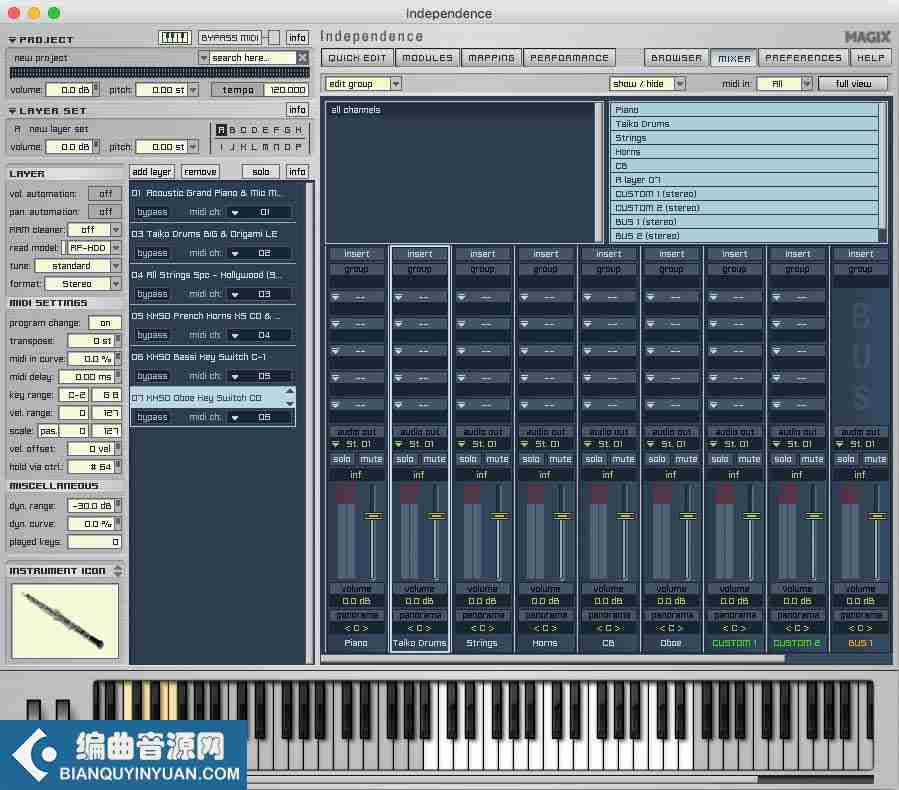Bypass the All Strings Spc layer
Viewport: 899px width, 790px height.
pyautogui.click(x=152, y=294)
